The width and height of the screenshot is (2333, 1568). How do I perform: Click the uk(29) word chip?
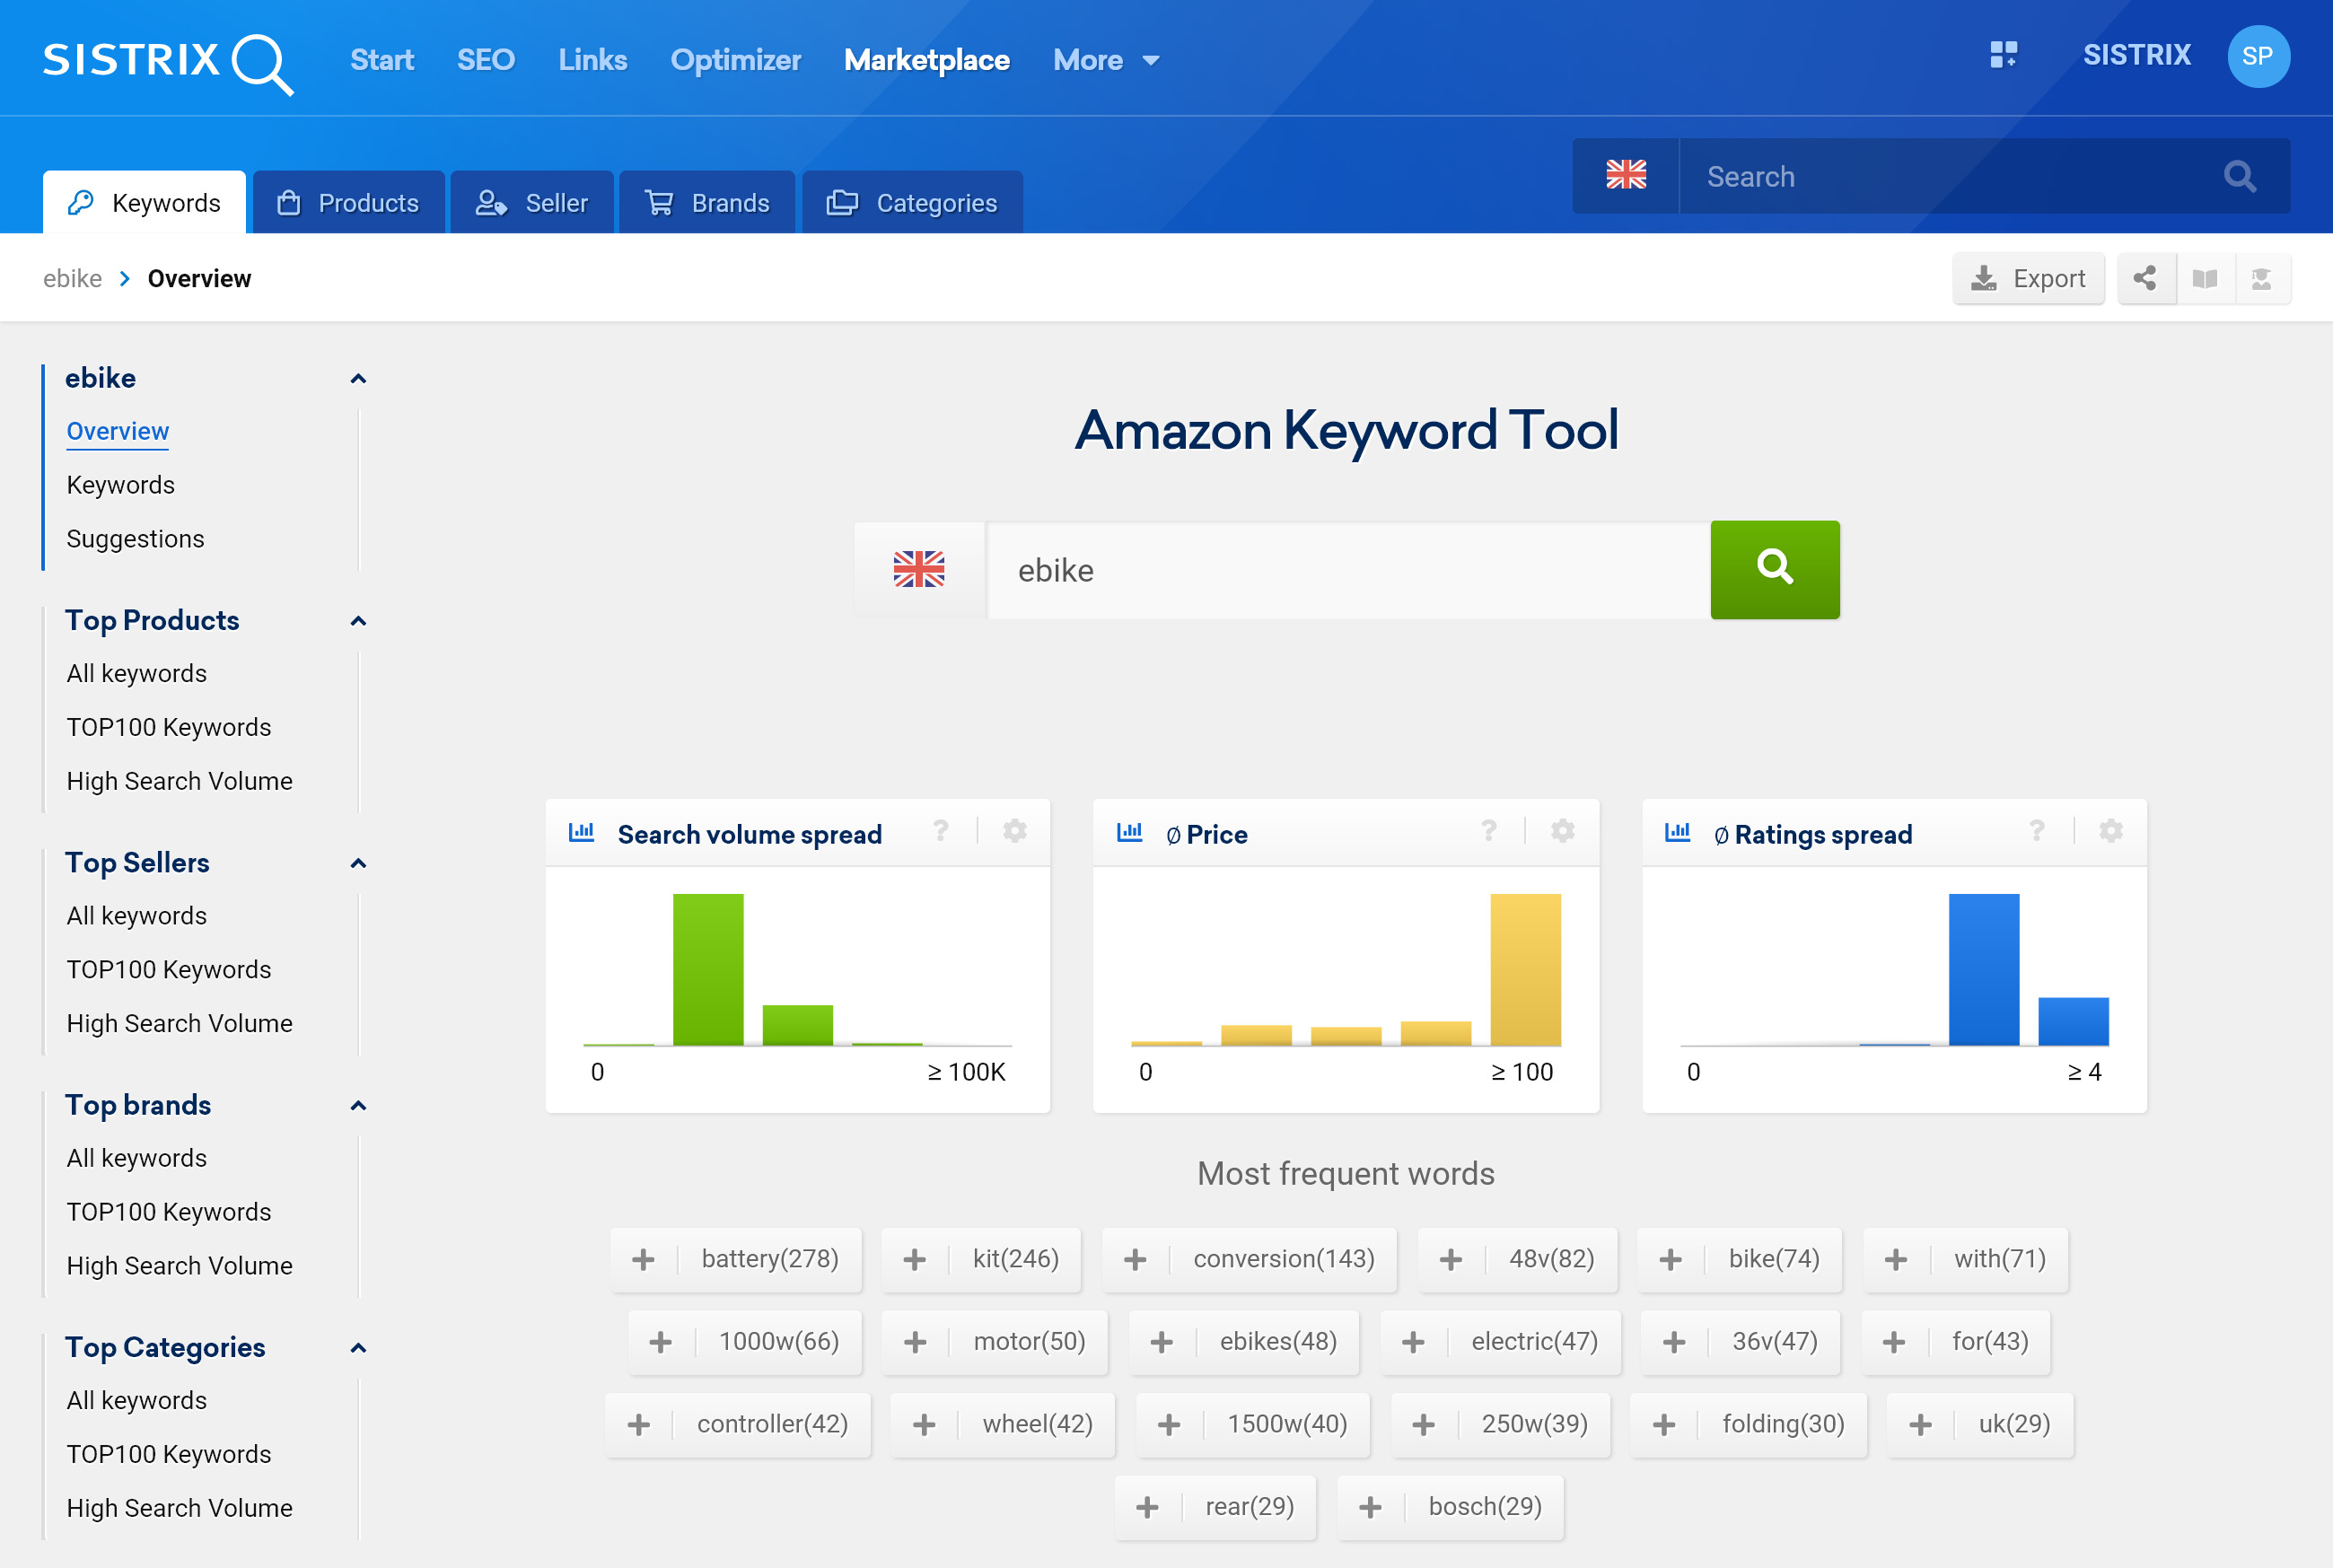click(1979, 1424)
